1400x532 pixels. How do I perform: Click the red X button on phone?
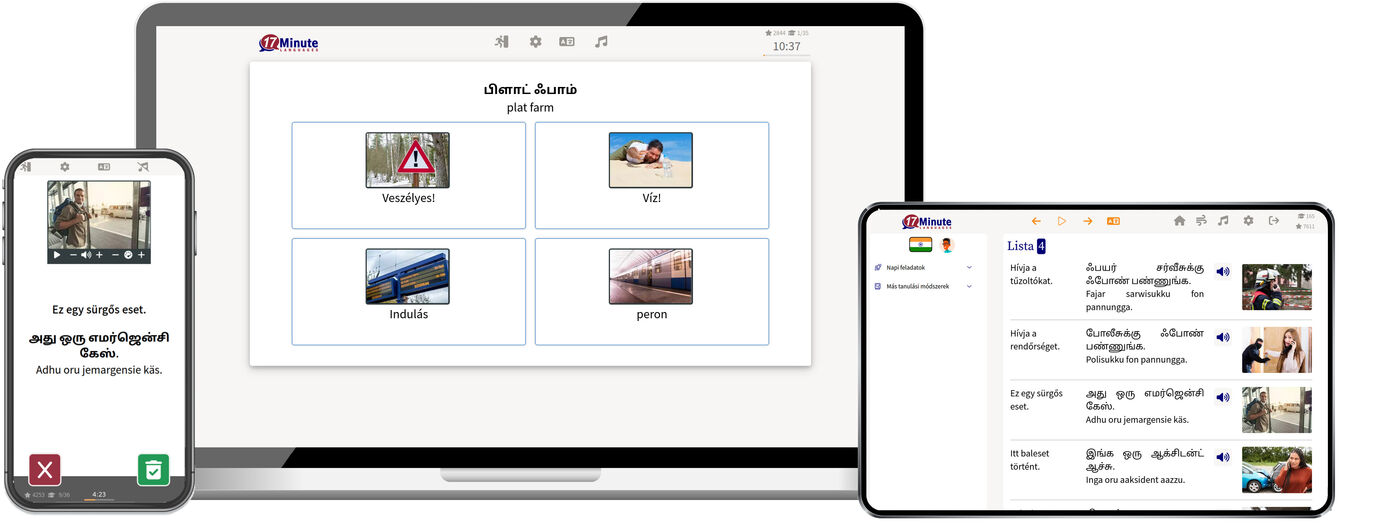click(x=45, y=469)
